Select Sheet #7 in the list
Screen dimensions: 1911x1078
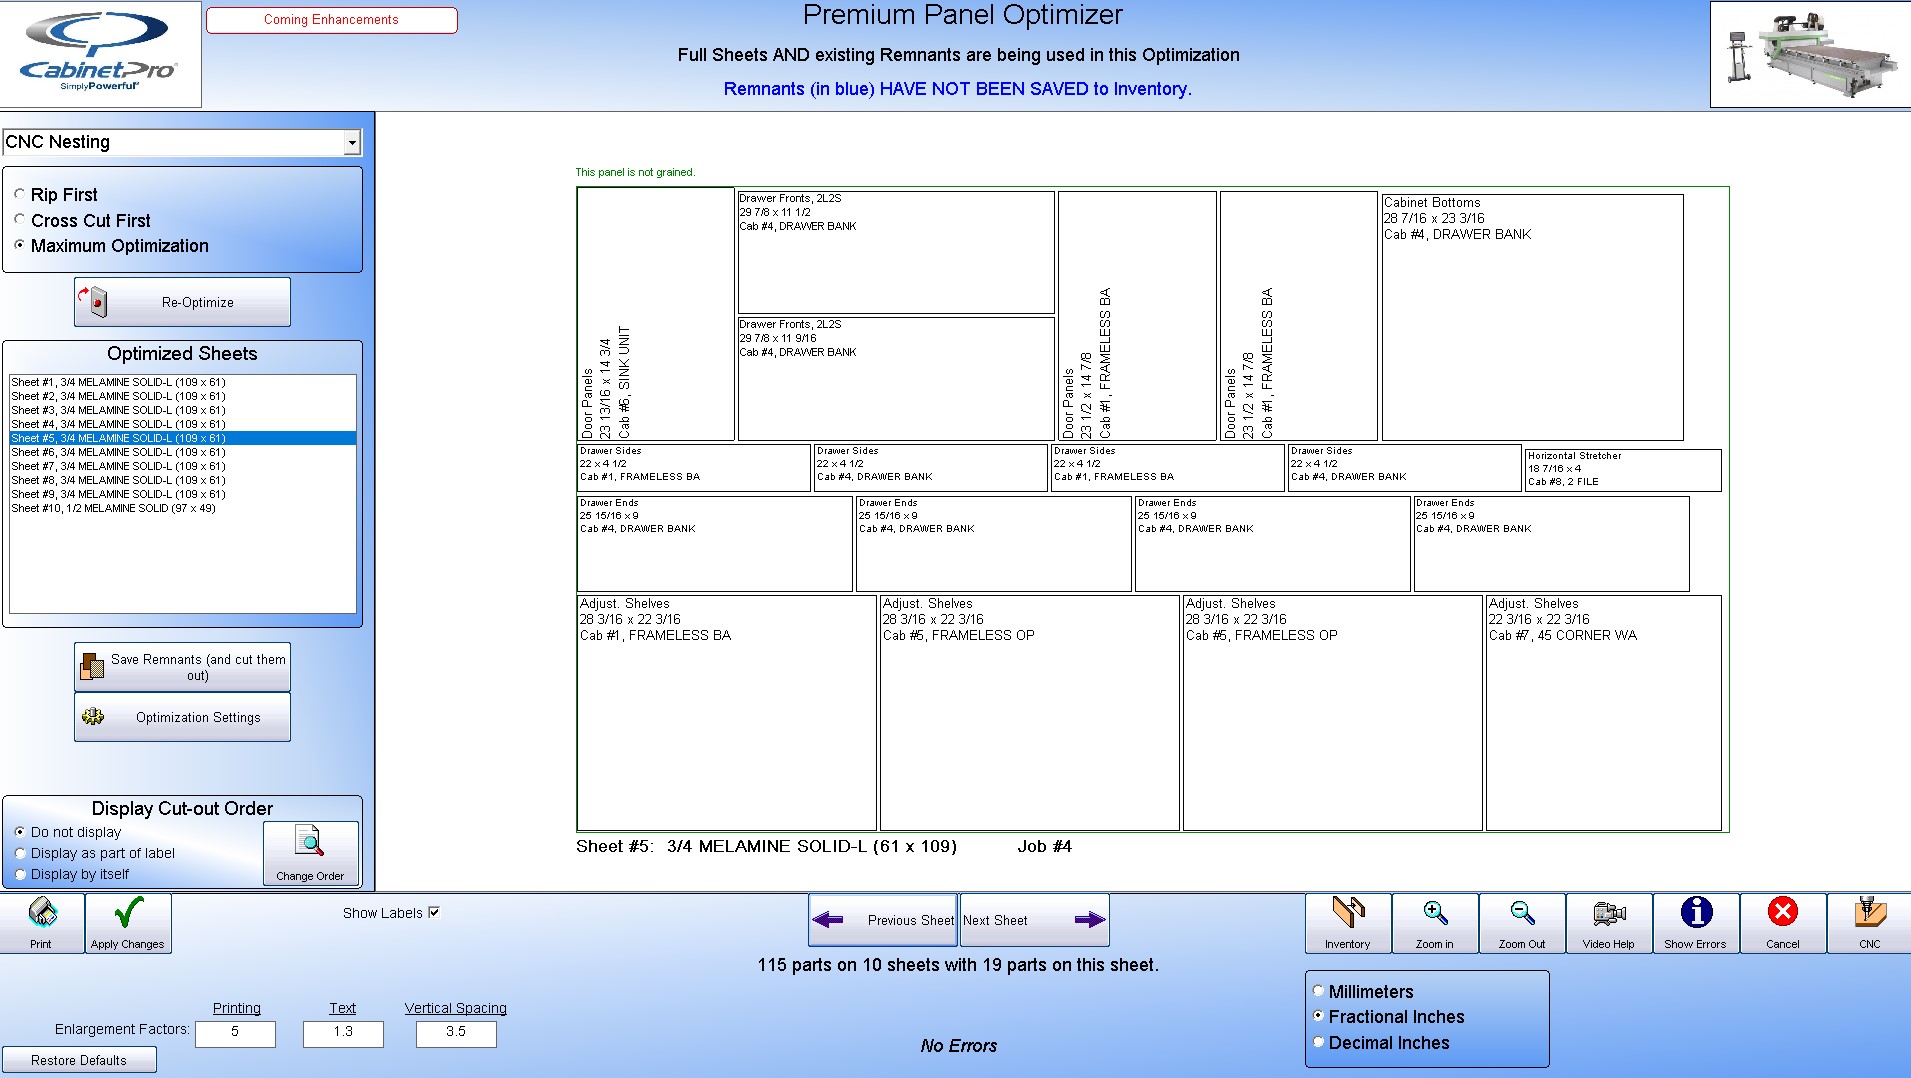183,466
